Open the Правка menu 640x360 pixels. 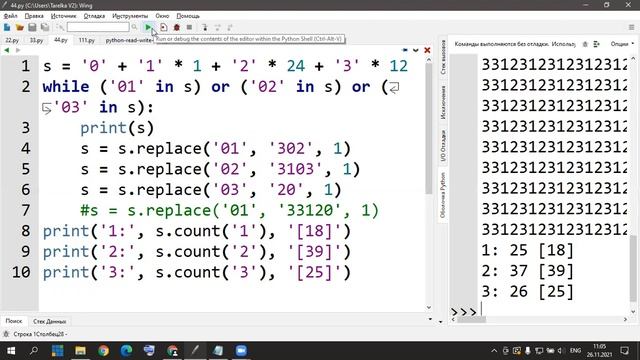point(34,16)
